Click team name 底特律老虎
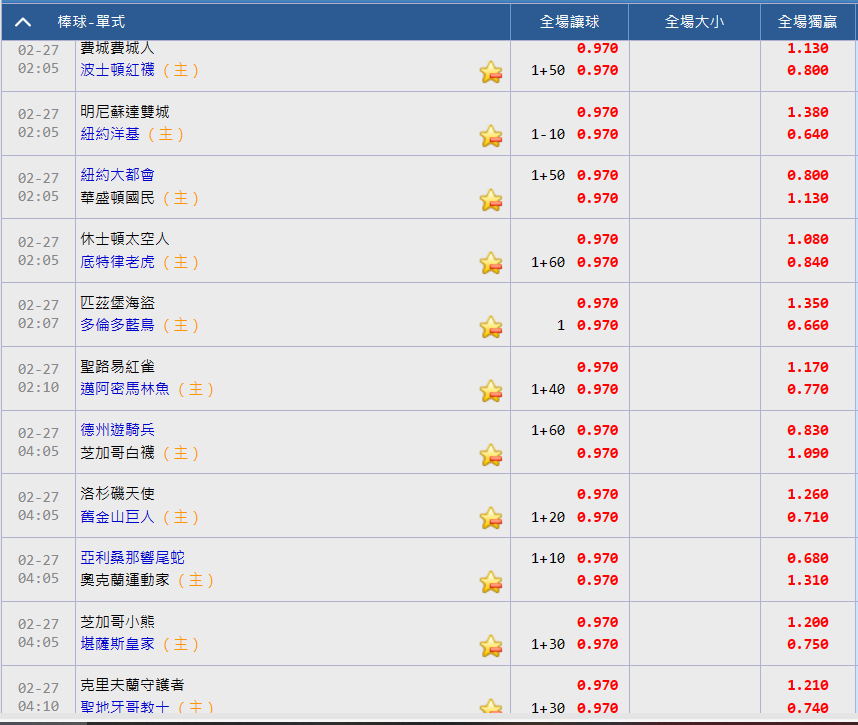The width and height of the screenshot is (858, 725). click(x=118, y=262)
